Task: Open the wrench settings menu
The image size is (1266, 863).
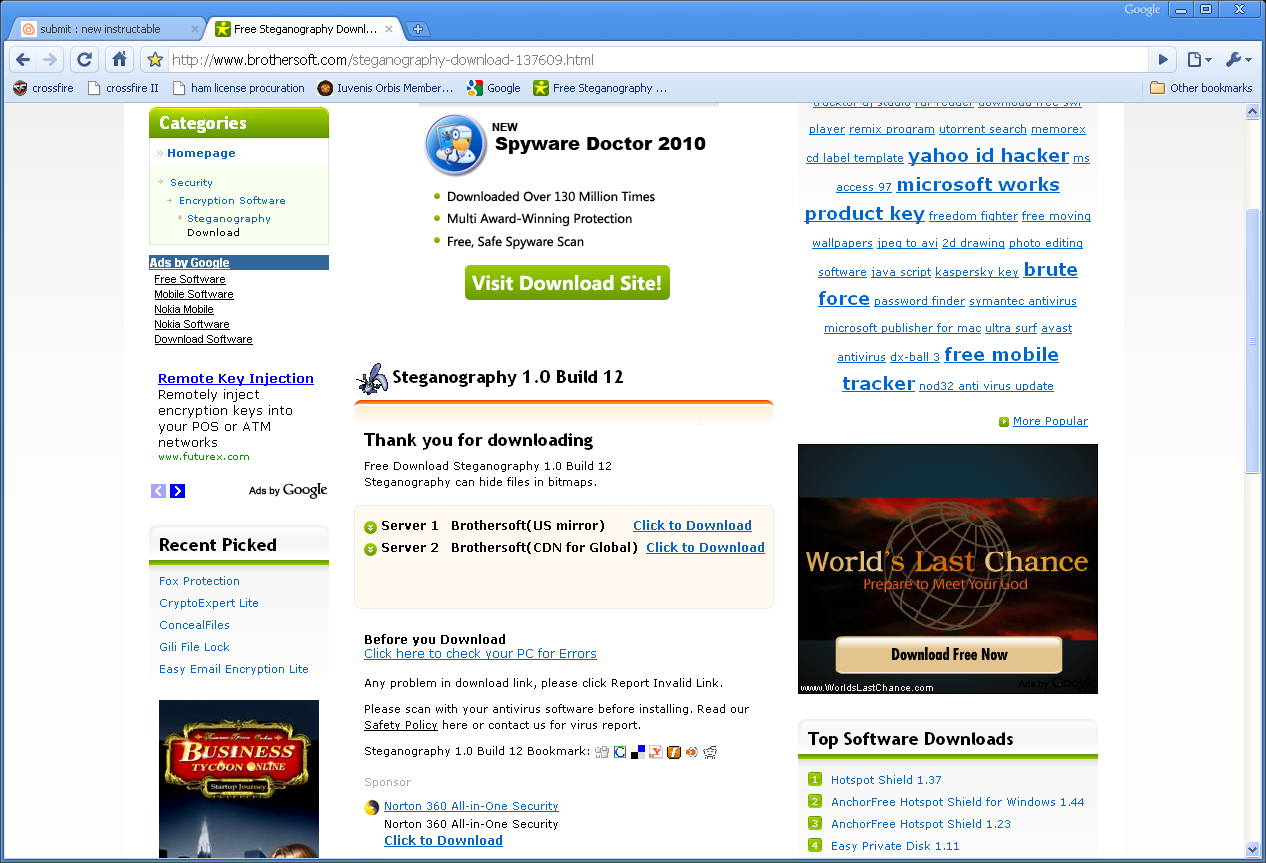Action: [1237, 60]
